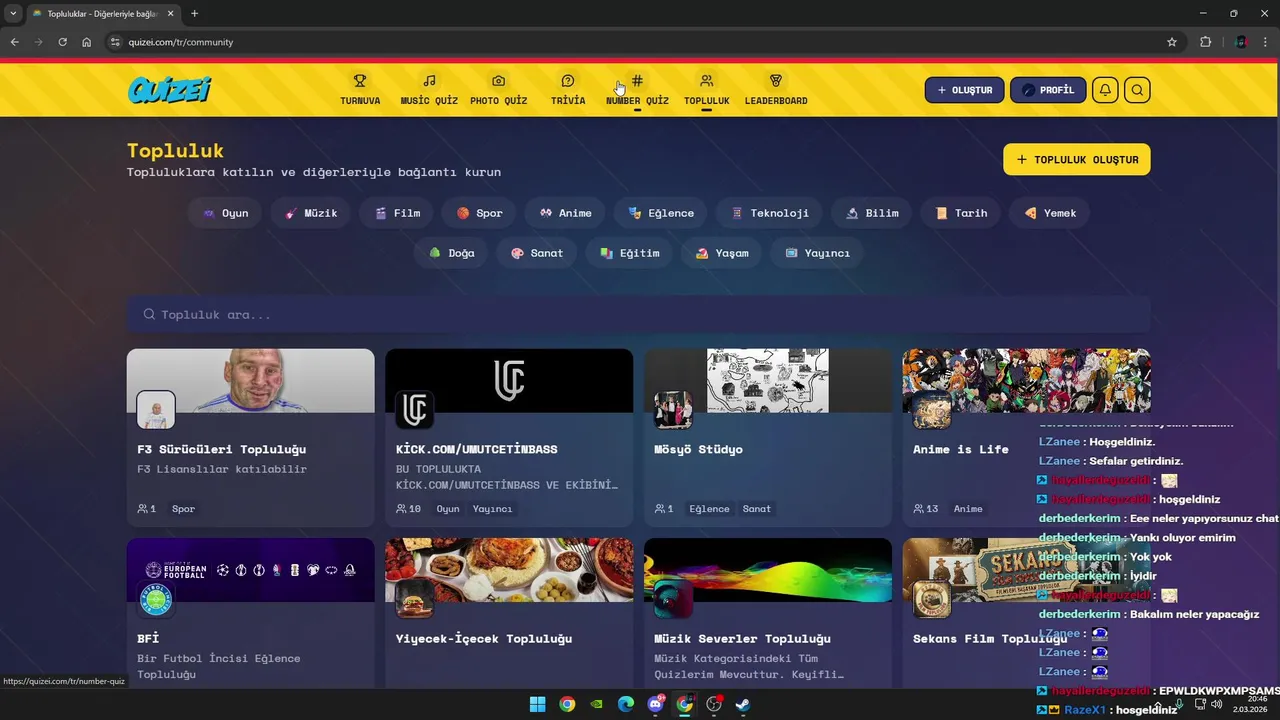The width and height of the screenshot is (1280, 720).
Task: Bookmark this page with star icon
Action: 1172,42
